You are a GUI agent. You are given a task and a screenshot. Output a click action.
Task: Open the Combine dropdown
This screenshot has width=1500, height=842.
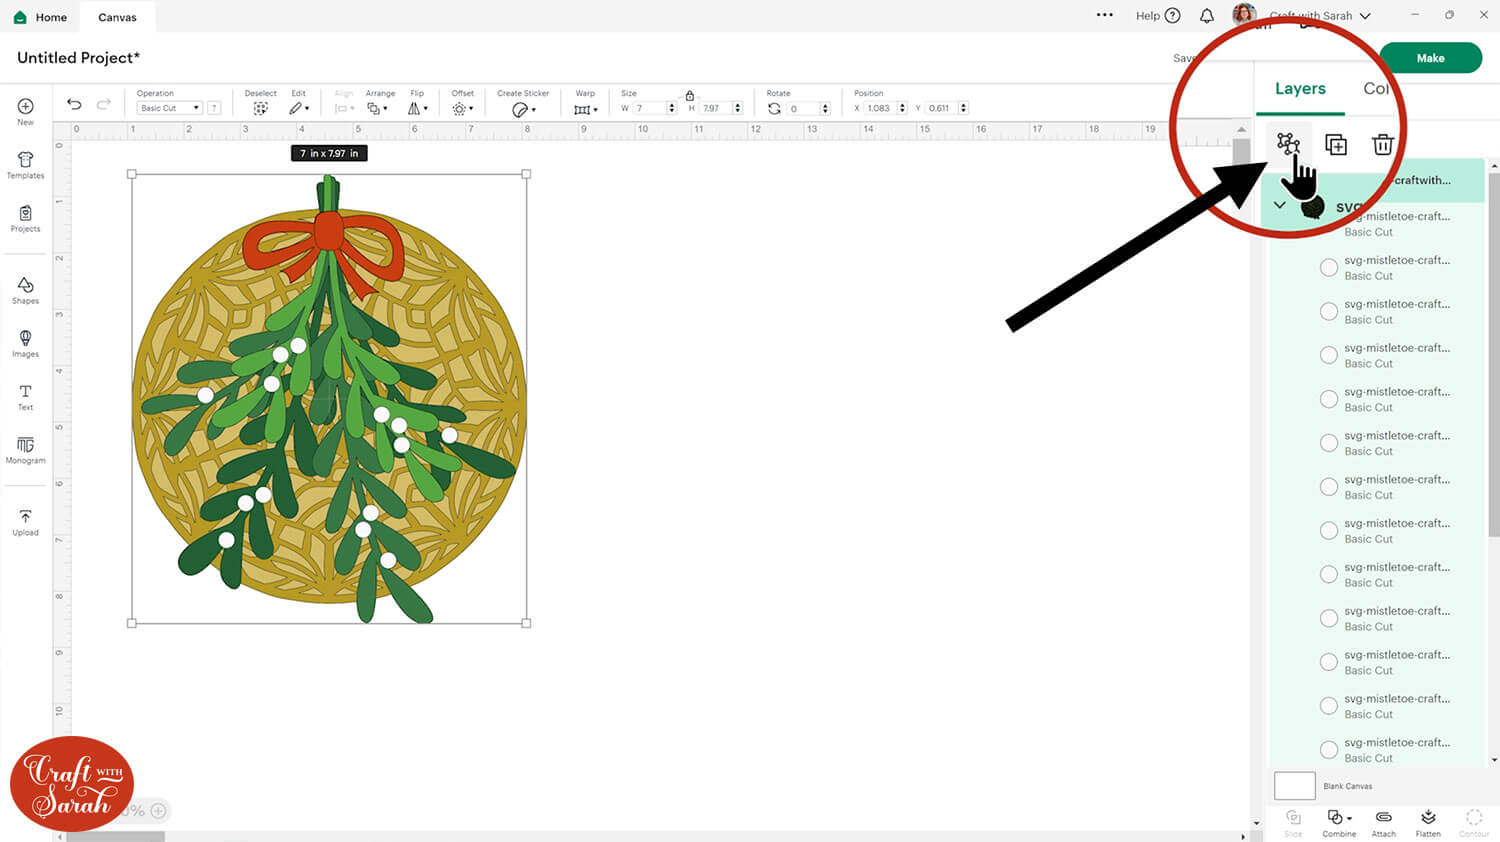(1339, 823)
